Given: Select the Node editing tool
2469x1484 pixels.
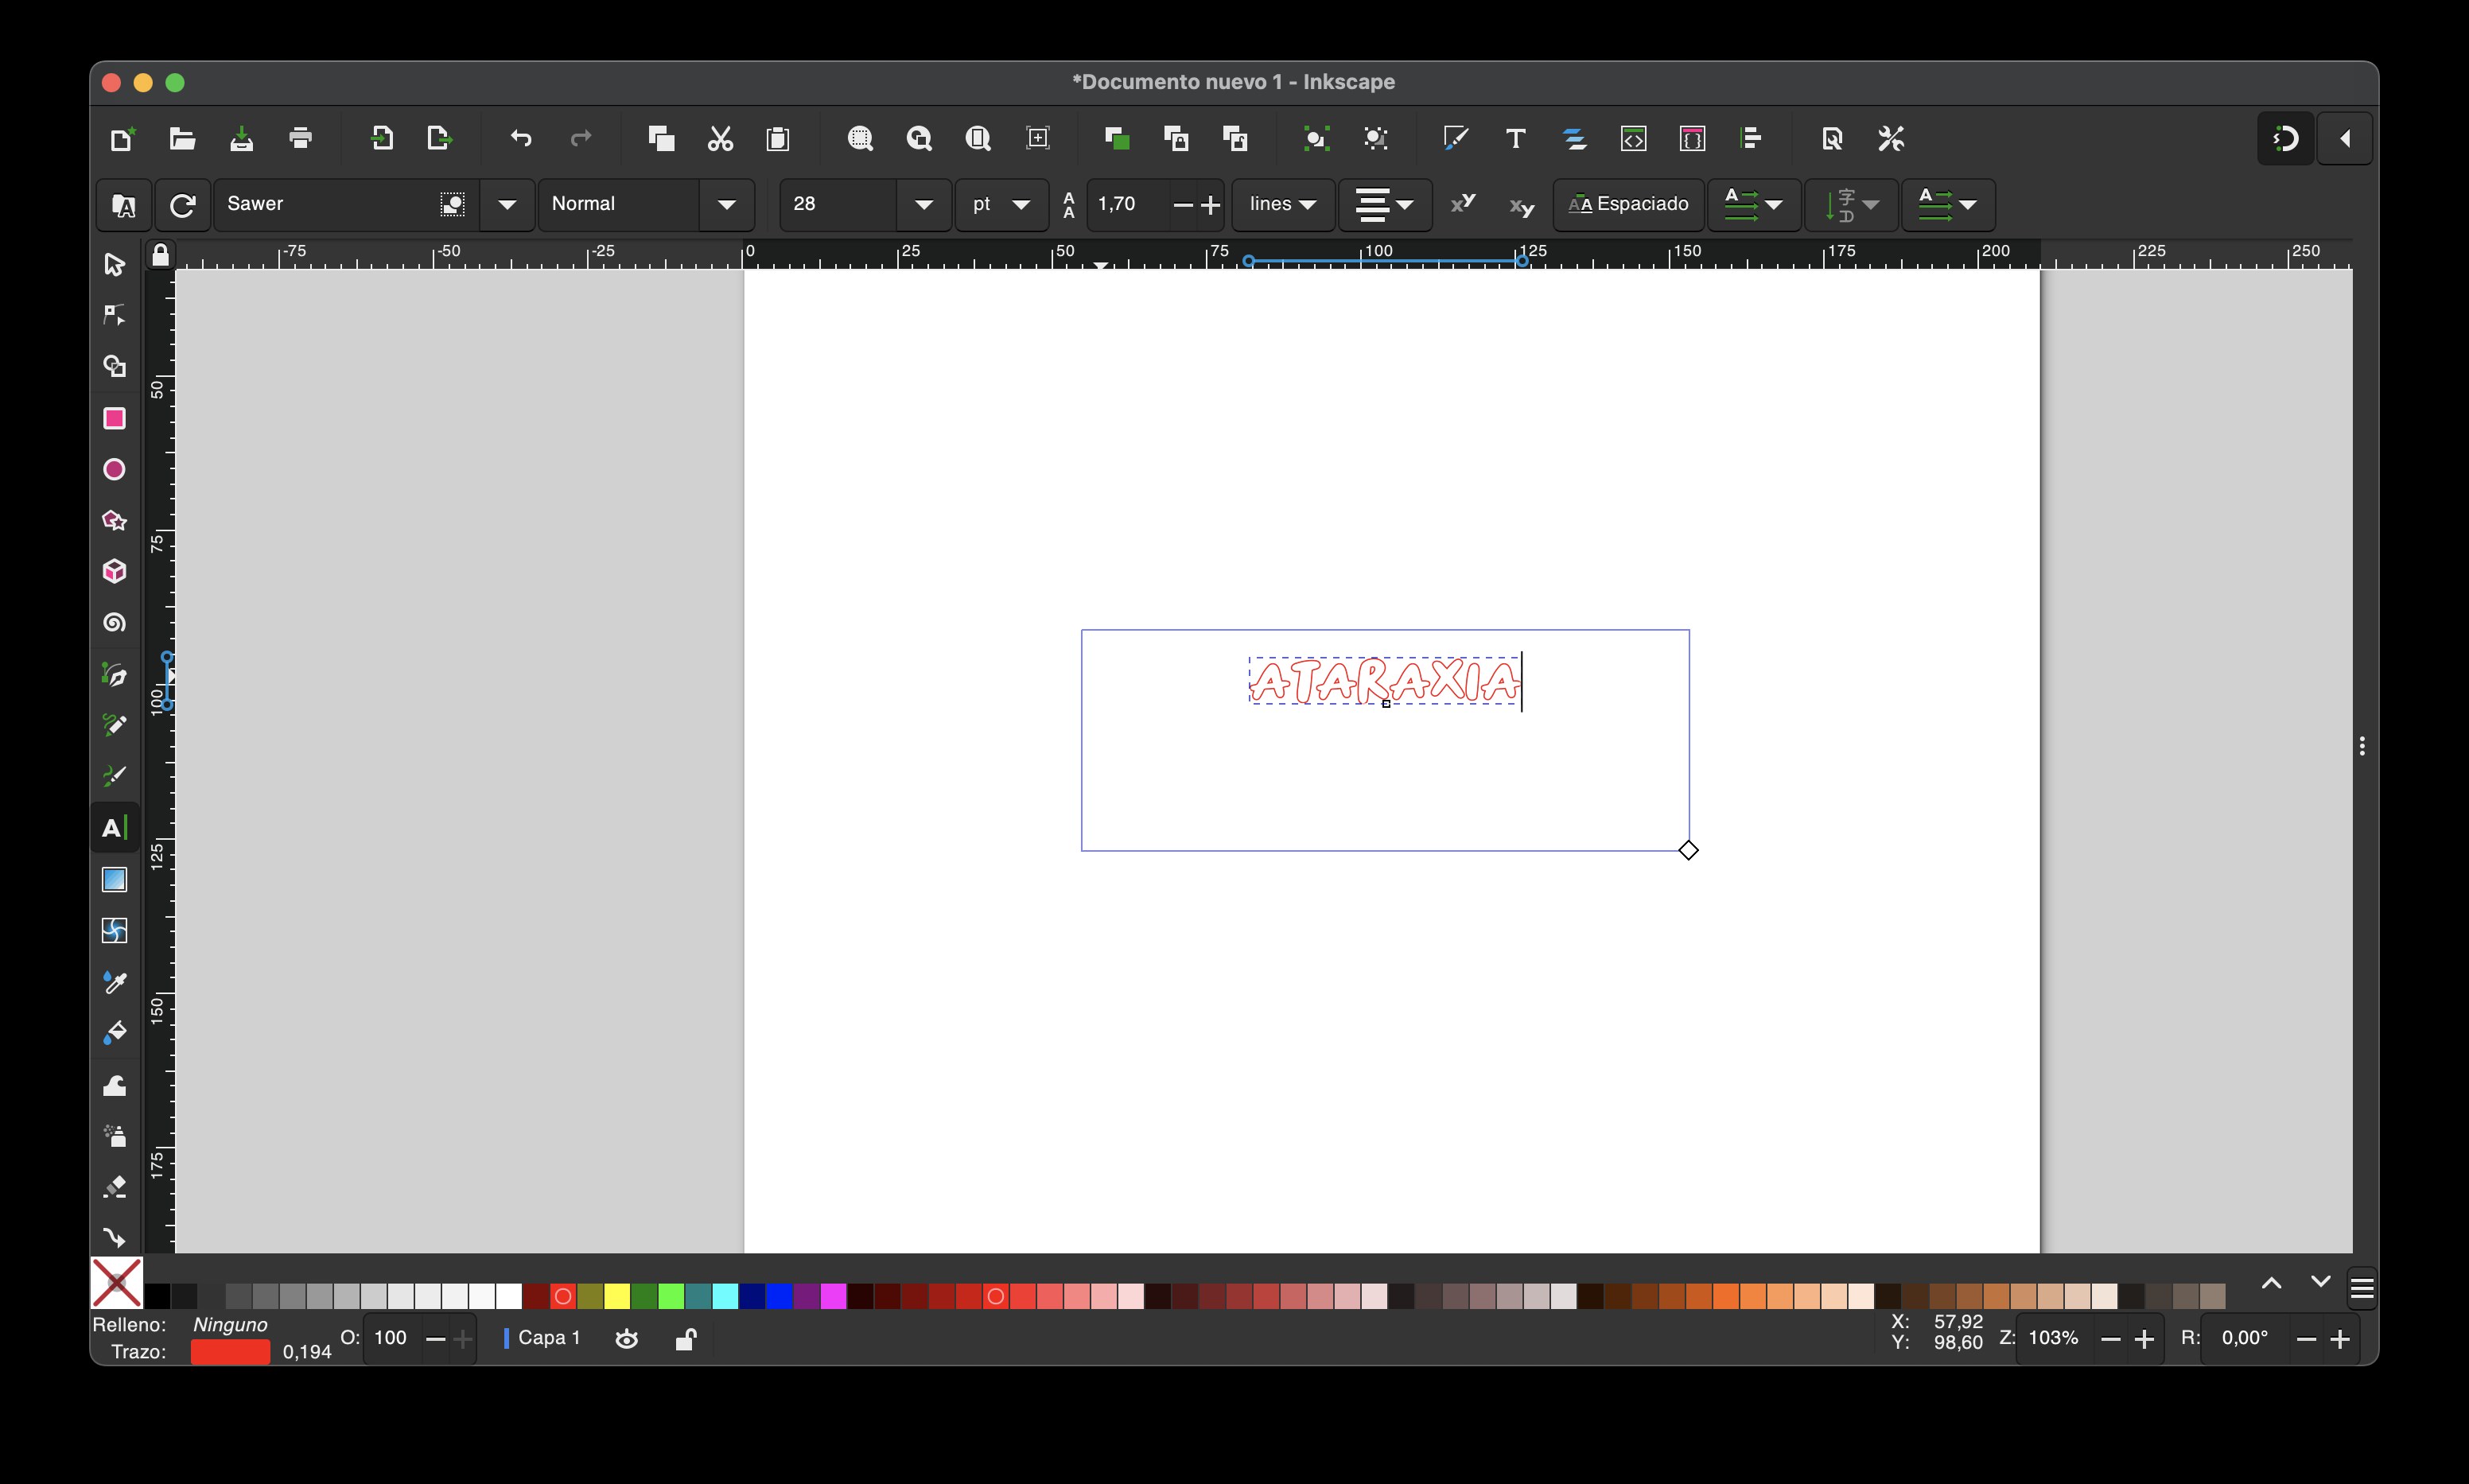Looking at the screenshot, I should point(114,315).
